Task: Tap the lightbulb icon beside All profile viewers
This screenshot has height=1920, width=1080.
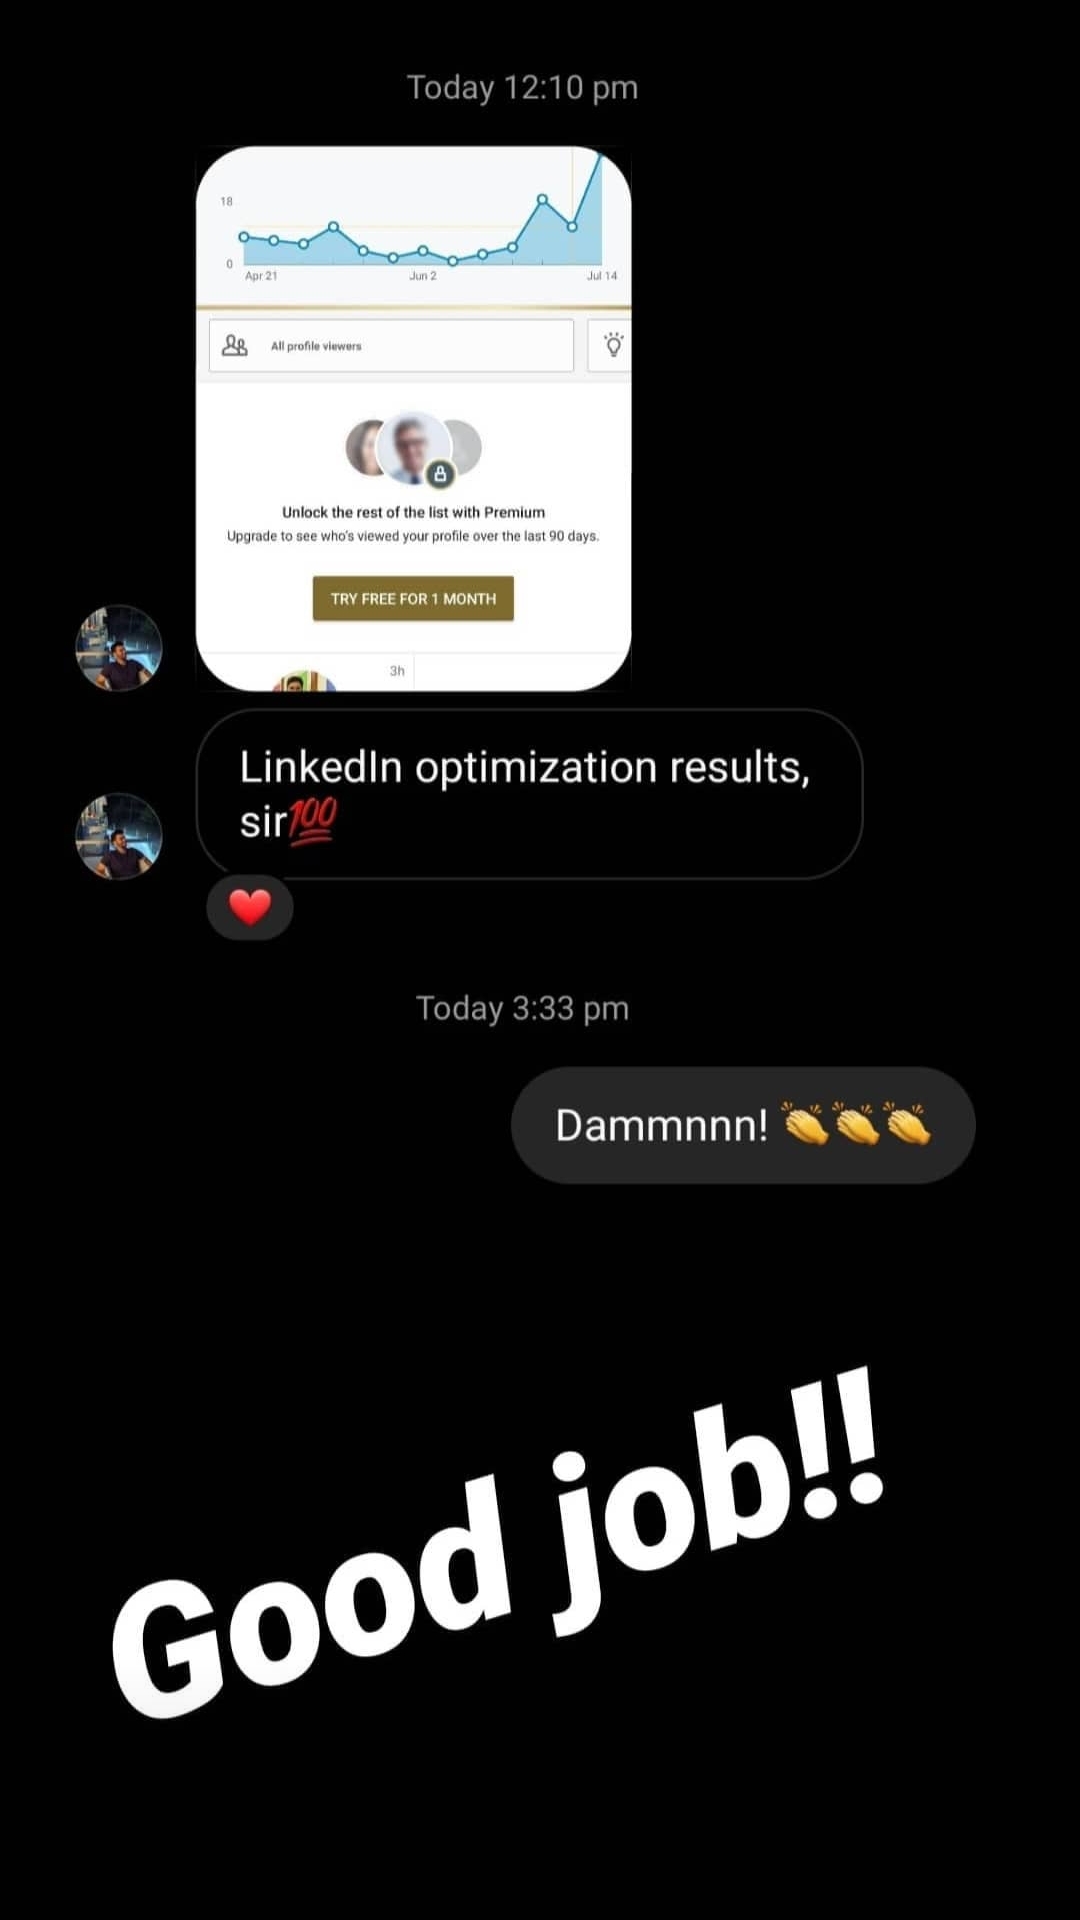Action: coord(613,345)
